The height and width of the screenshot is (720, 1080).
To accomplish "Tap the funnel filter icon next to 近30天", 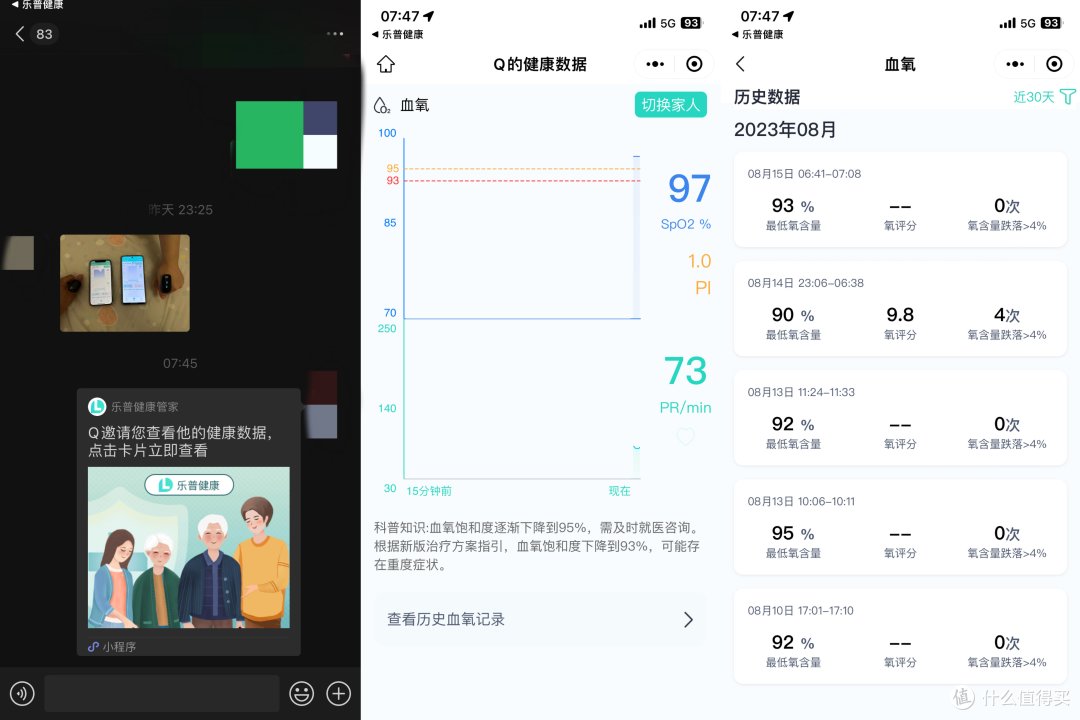I will pos(1067,96).
